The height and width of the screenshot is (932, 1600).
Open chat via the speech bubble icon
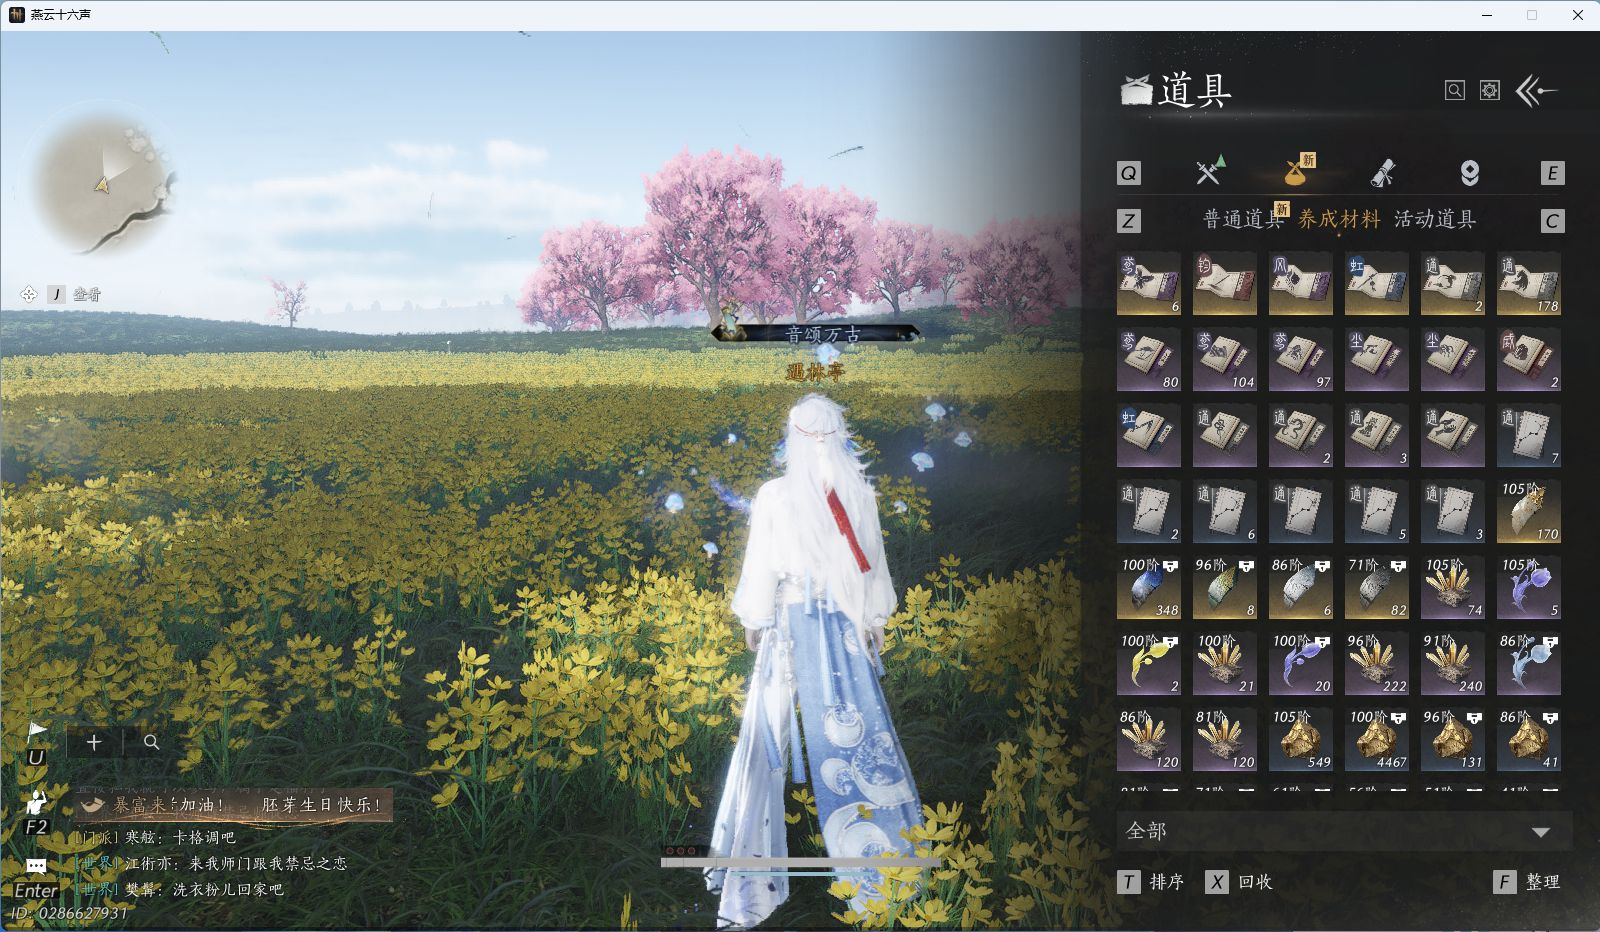point(36,866)
